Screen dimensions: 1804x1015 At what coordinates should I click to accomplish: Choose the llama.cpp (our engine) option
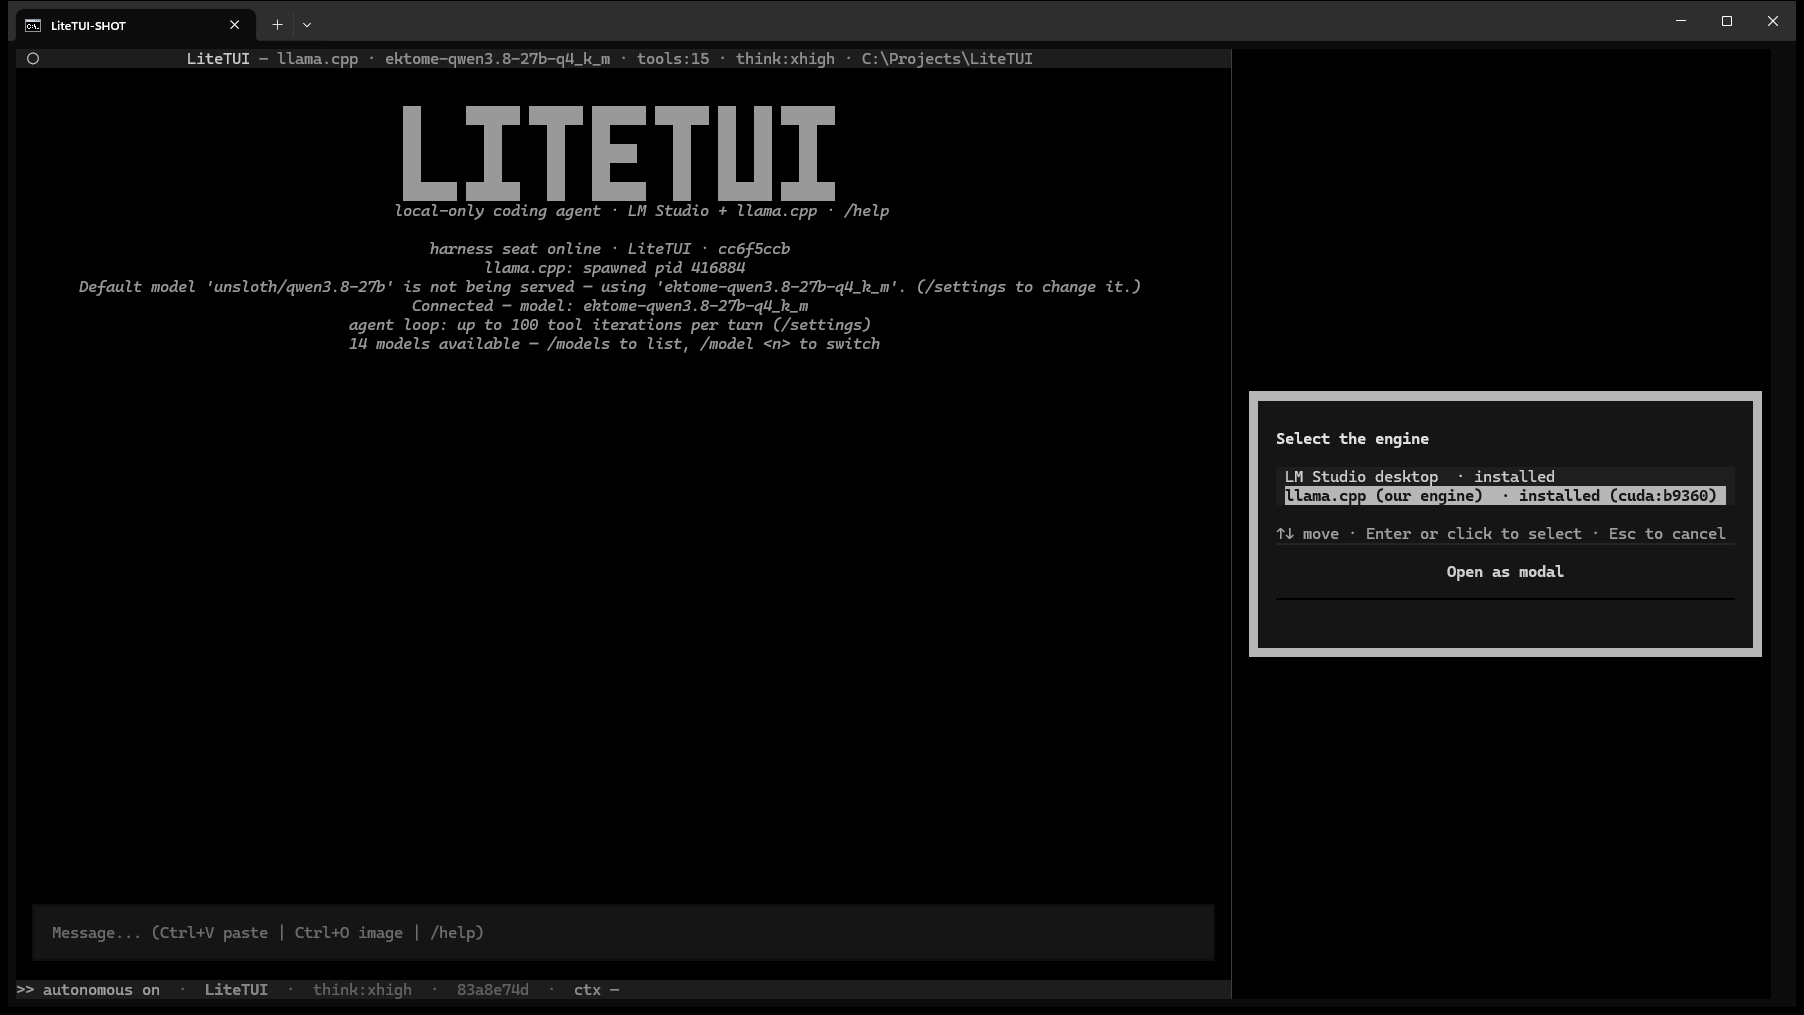1505,496
